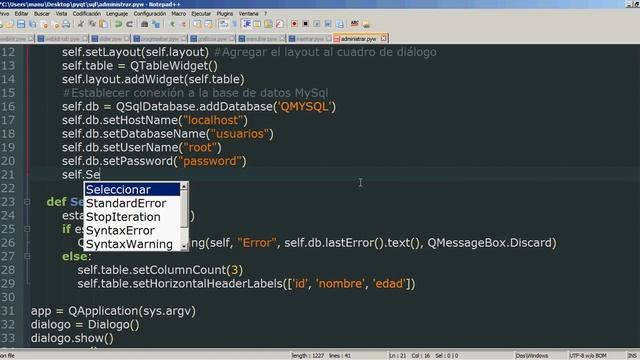Collapse the else block at line 27
This screenshot has height=360, width=640.
pyautogui.click(x=27, y=256)
